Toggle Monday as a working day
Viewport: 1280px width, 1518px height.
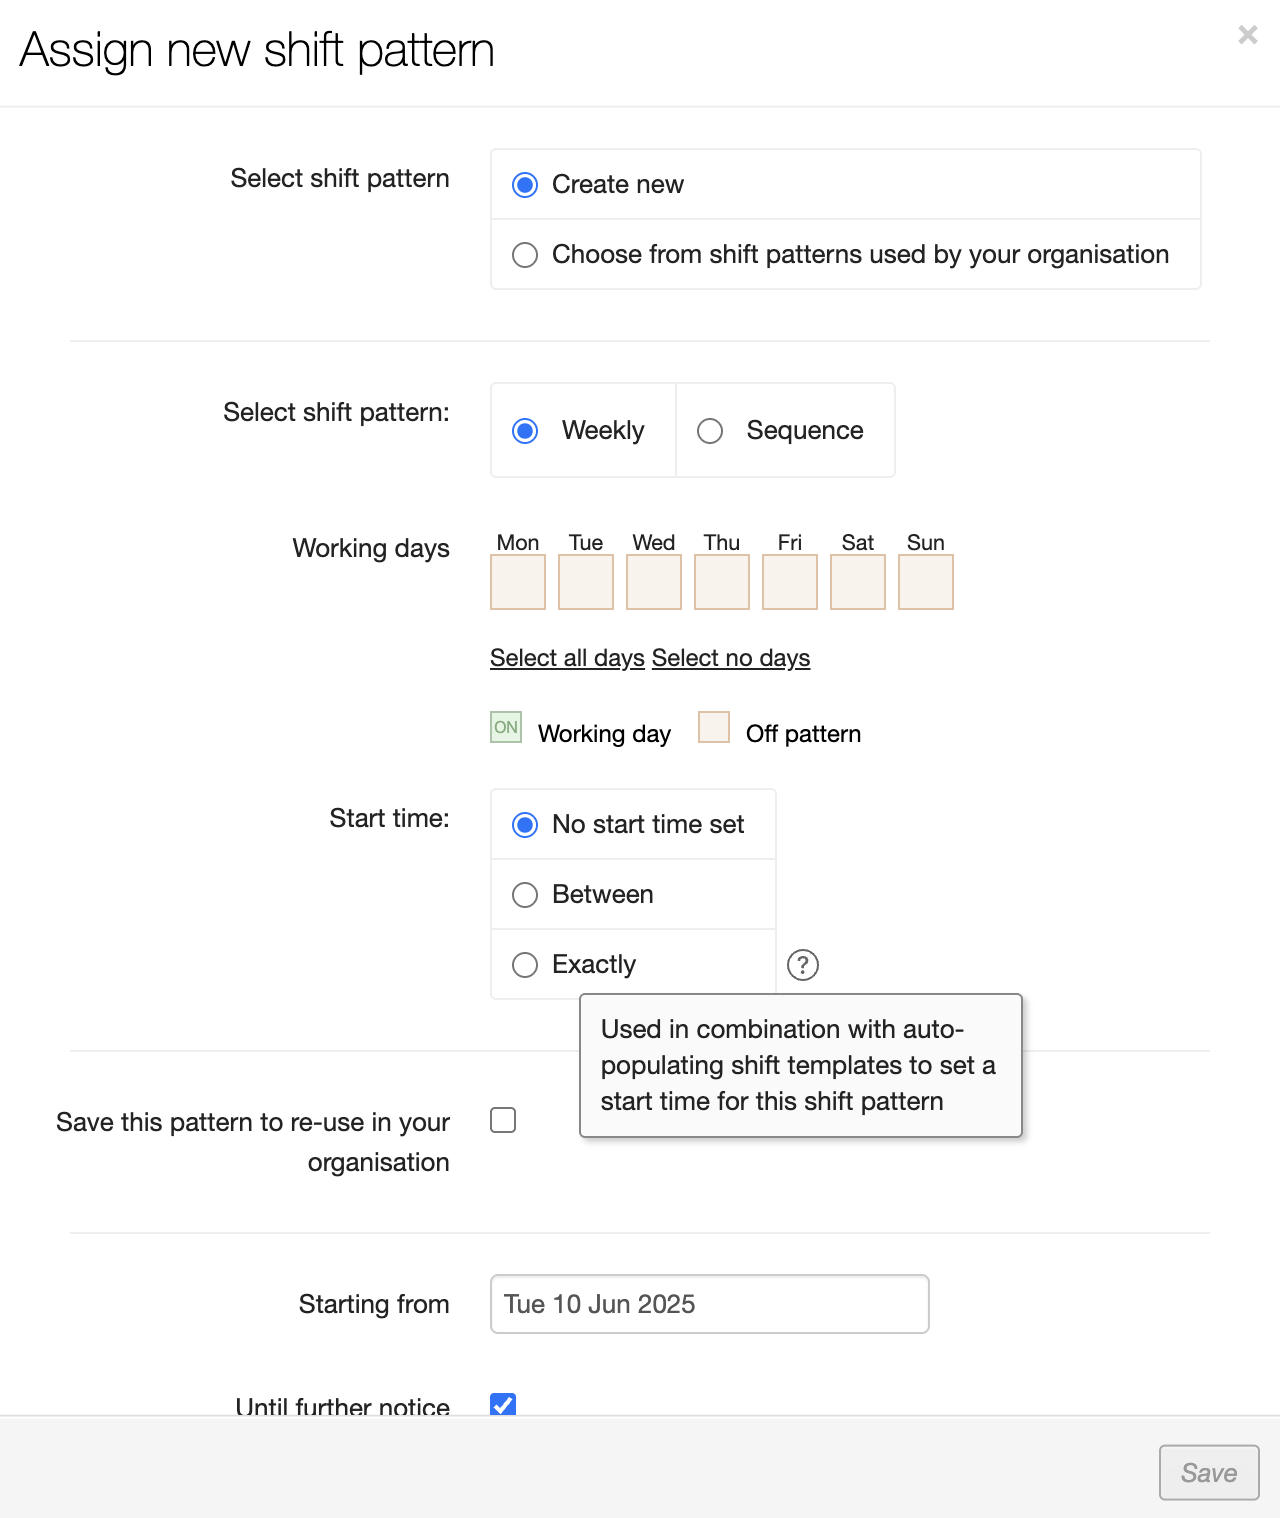tap(517, 582)
